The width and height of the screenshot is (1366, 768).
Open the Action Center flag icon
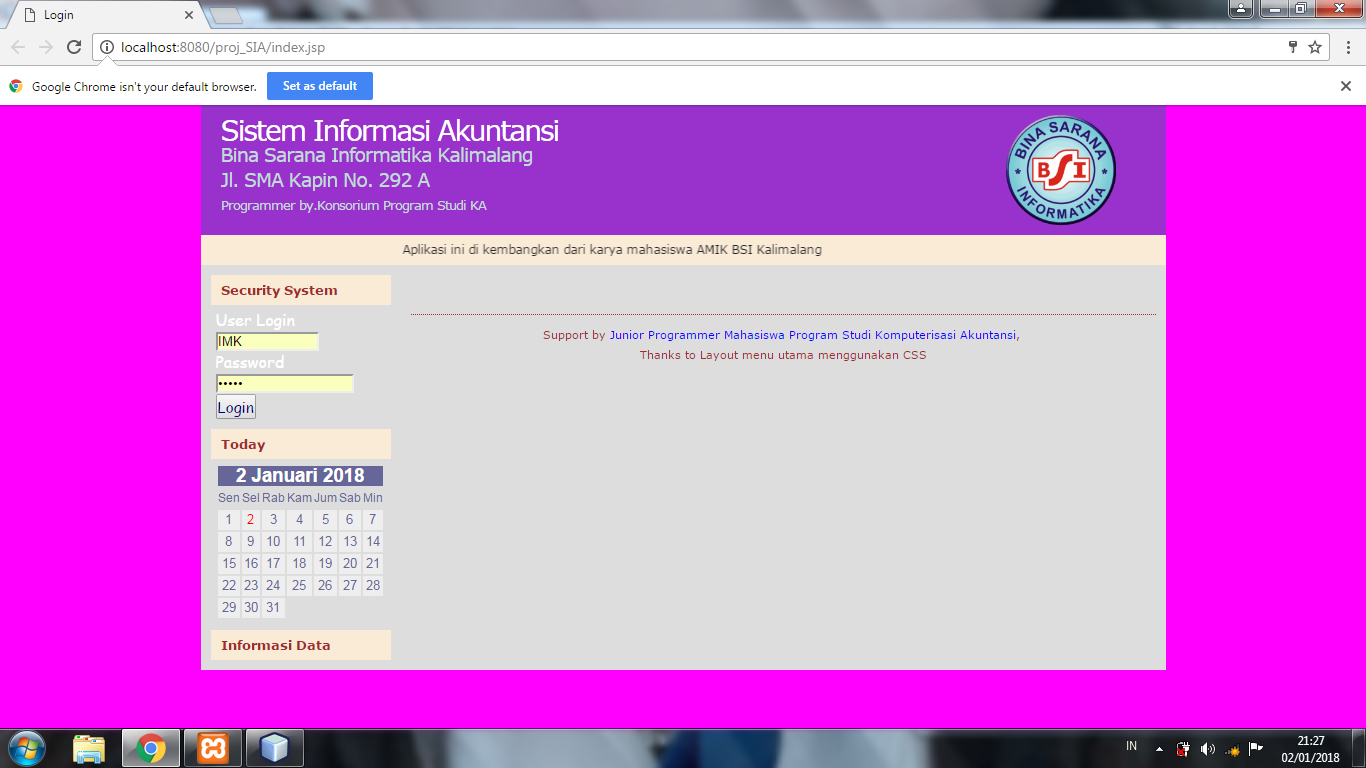(1256, 749)
